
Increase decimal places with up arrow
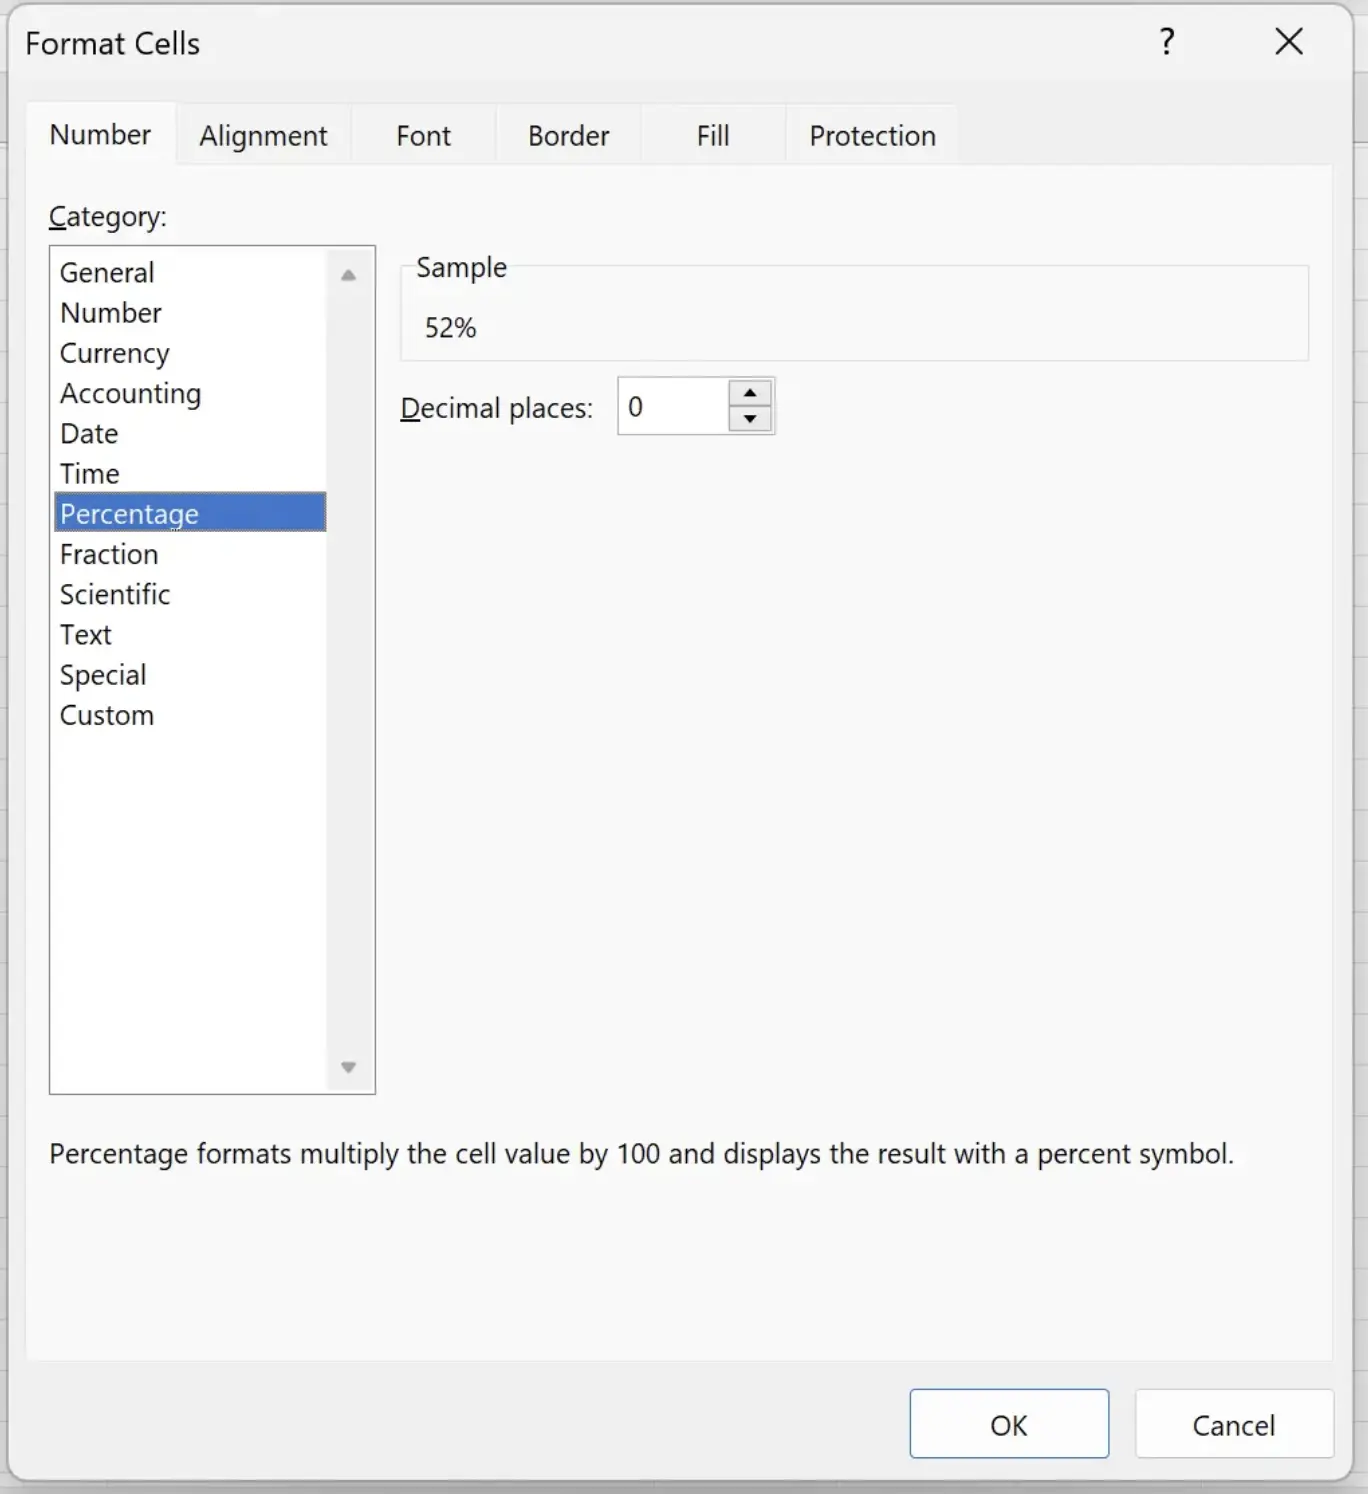coord(750,393)
